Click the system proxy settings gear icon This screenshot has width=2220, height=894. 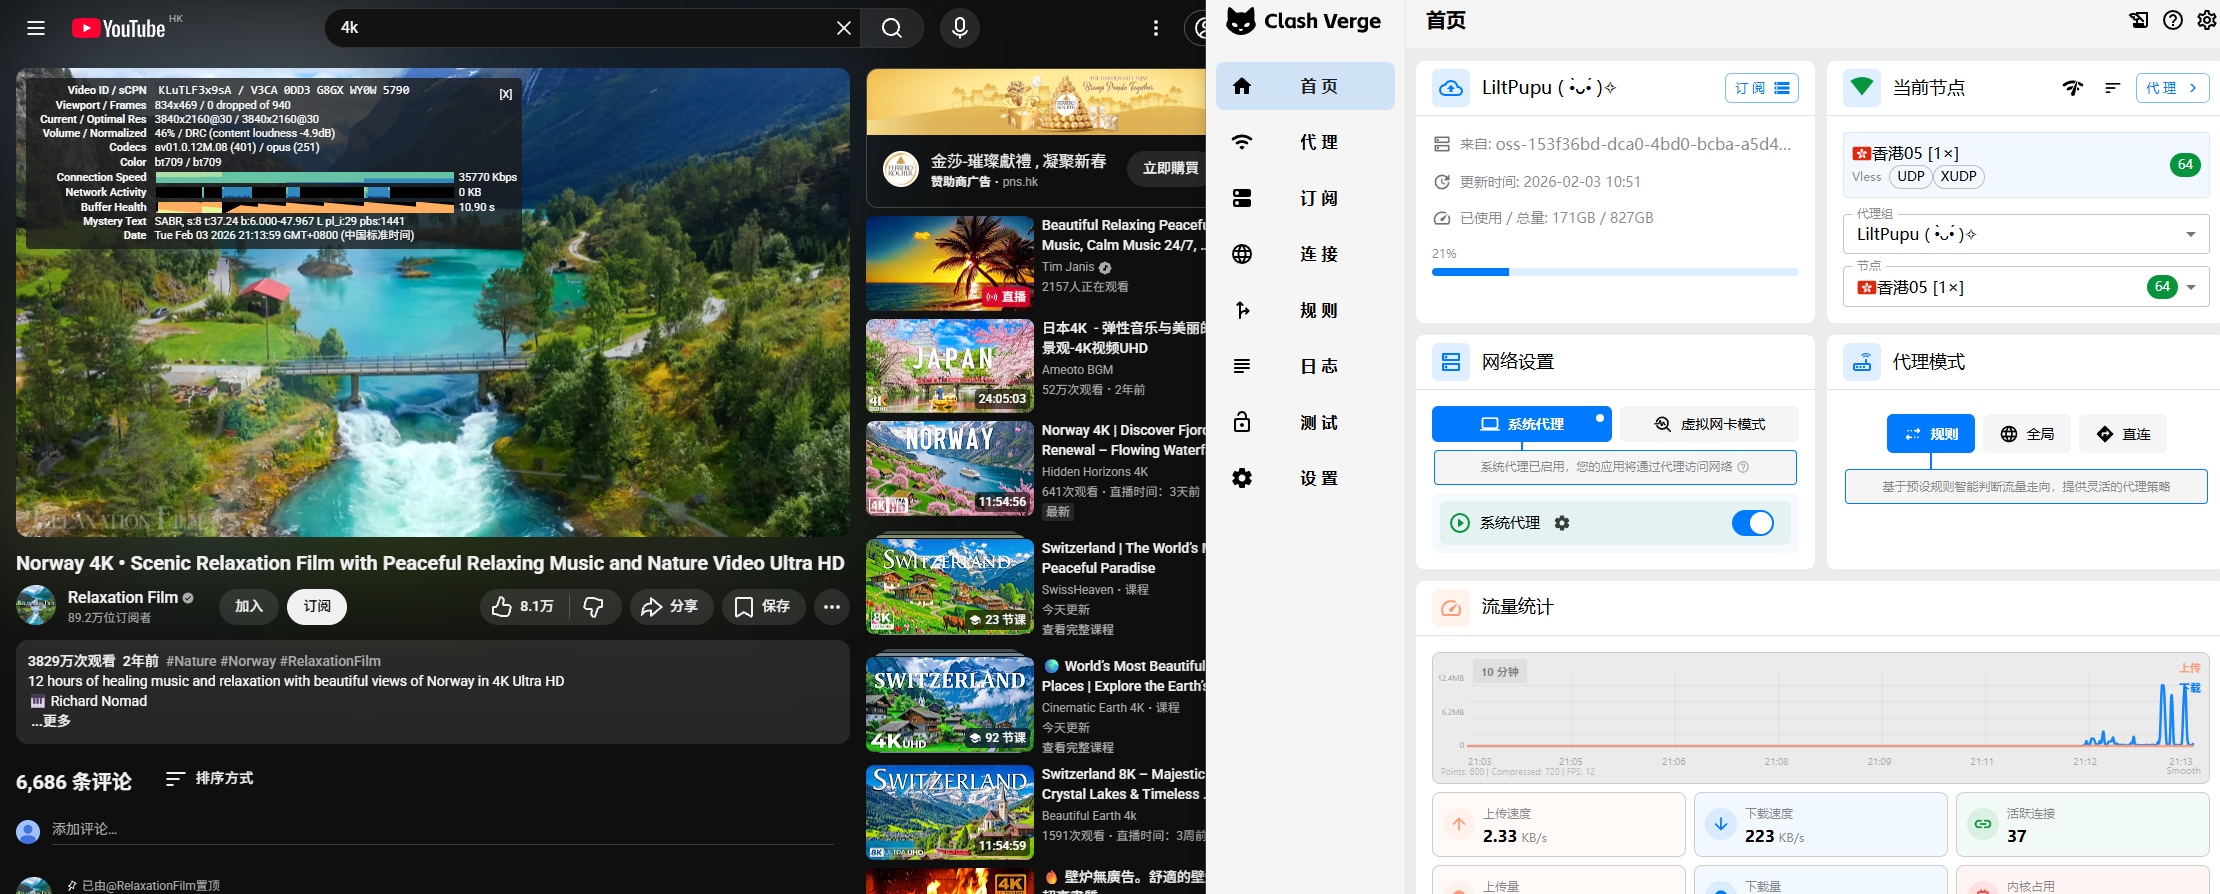coord(1562,523)
